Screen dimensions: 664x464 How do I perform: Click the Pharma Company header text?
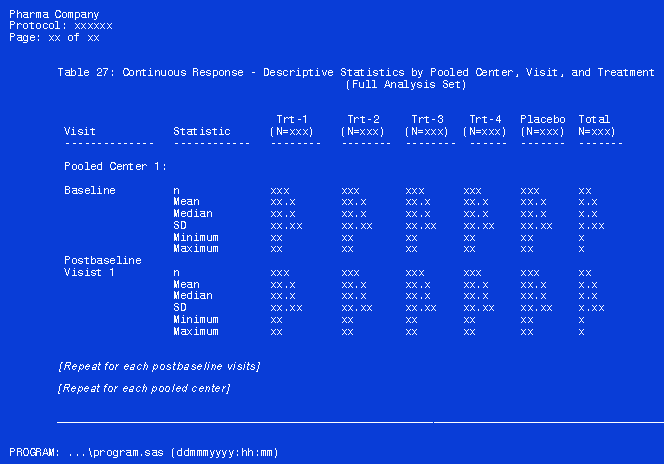[53, 14]
